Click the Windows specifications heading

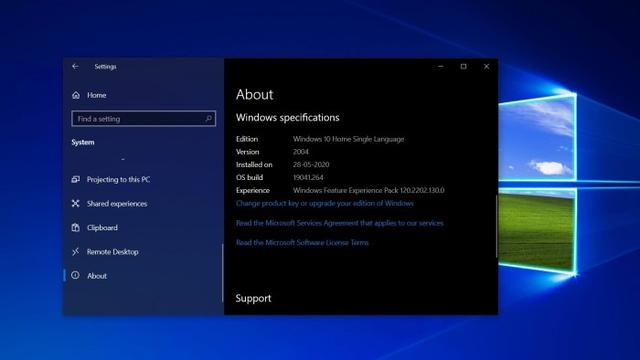288,118
